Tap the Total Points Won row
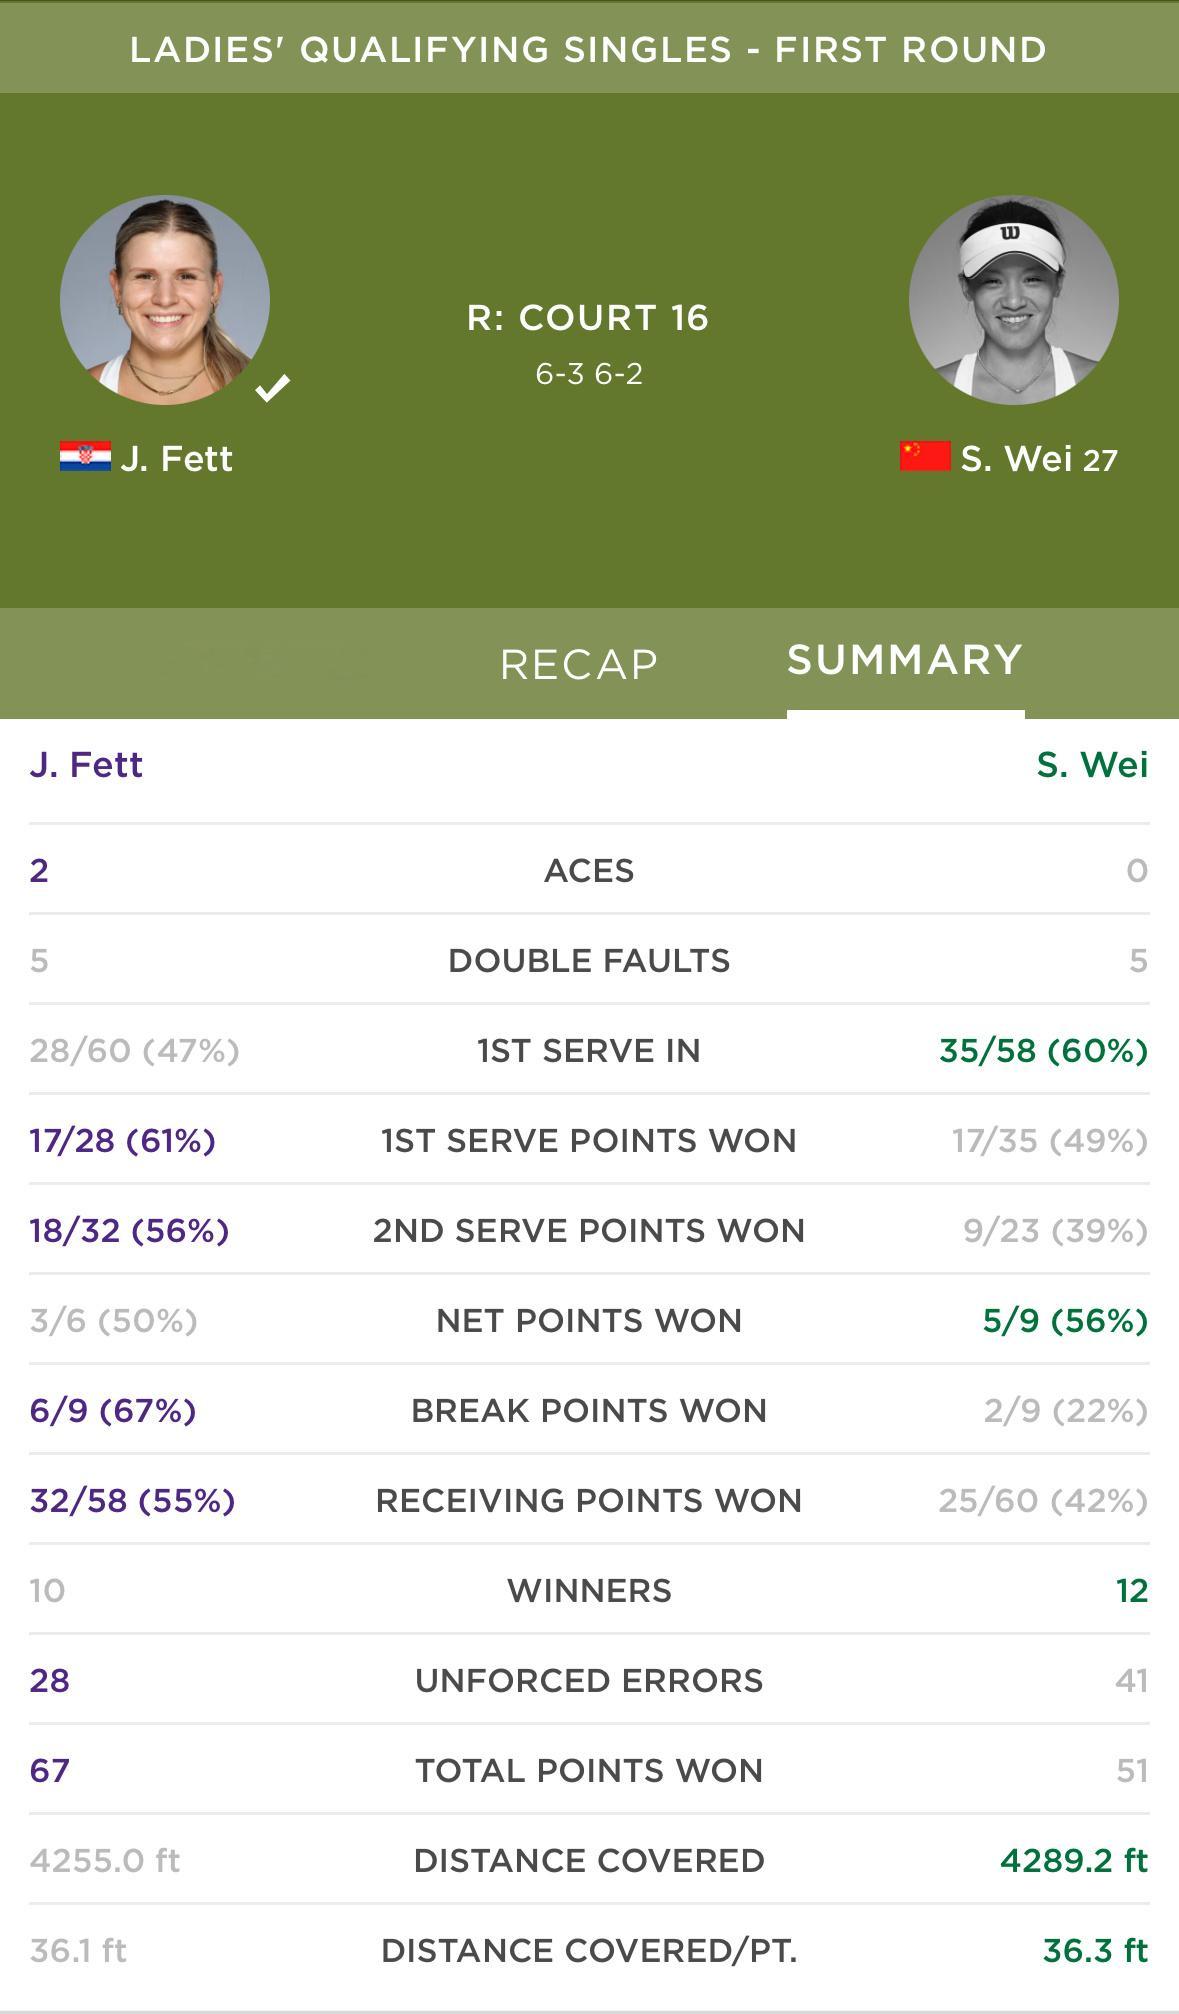The width and height of the screenshot is (1179, 2014). (x=589, y=1770)
